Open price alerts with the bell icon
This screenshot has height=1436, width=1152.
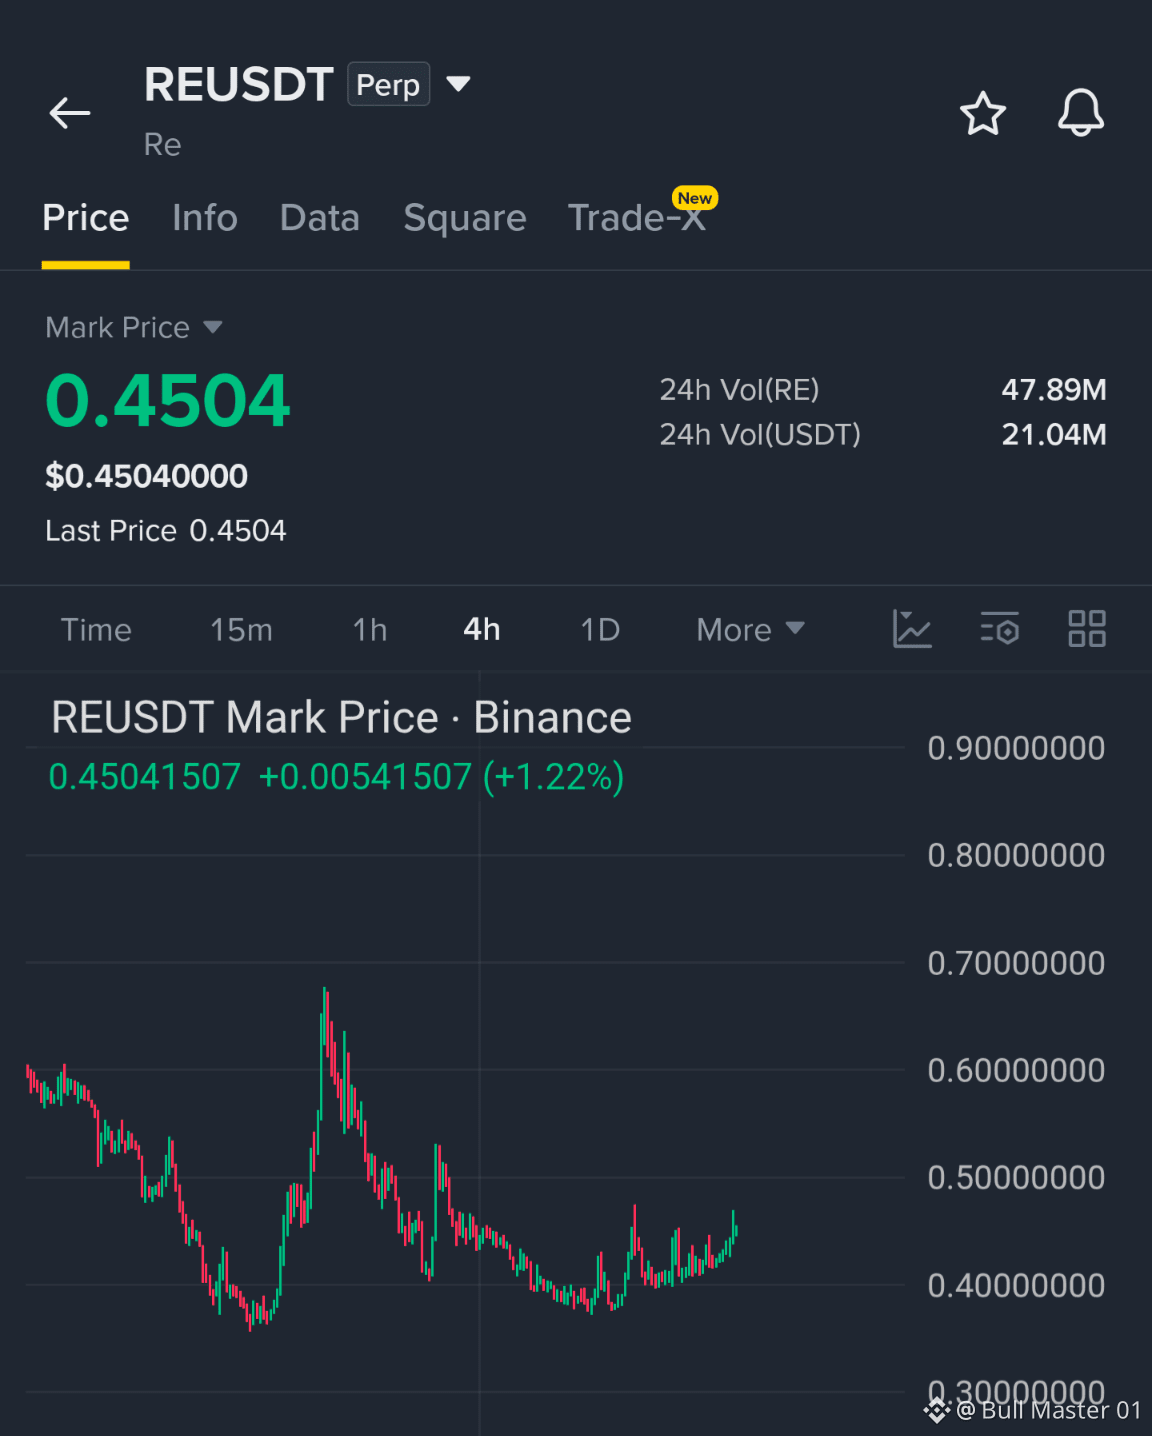point(1081,112)
